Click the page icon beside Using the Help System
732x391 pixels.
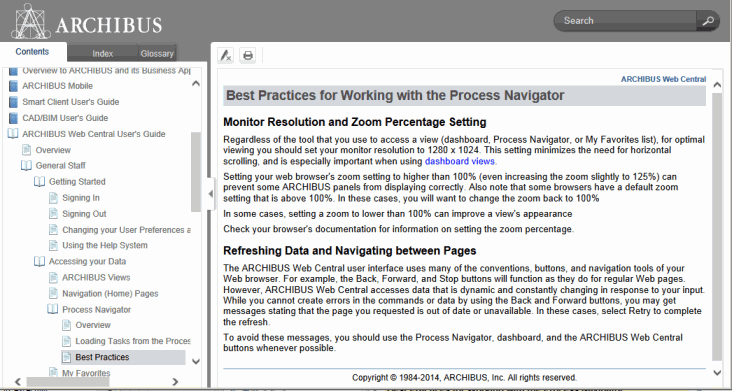[53, 245]
